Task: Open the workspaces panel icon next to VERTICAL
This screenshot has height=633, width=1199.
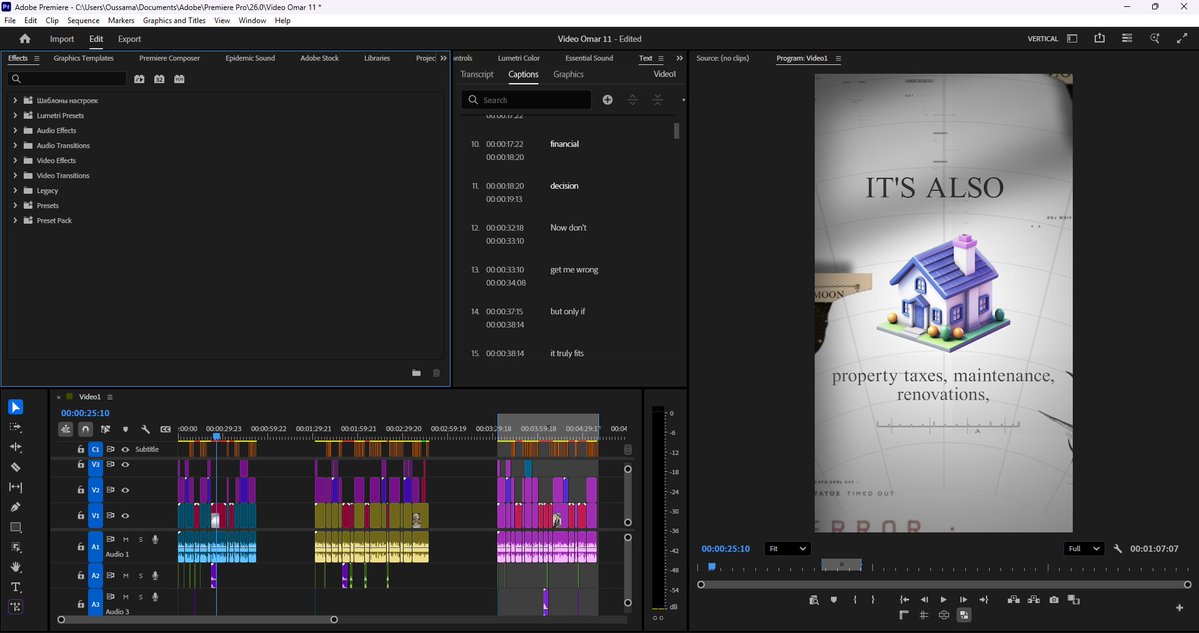Action: tap(1072, 38)
